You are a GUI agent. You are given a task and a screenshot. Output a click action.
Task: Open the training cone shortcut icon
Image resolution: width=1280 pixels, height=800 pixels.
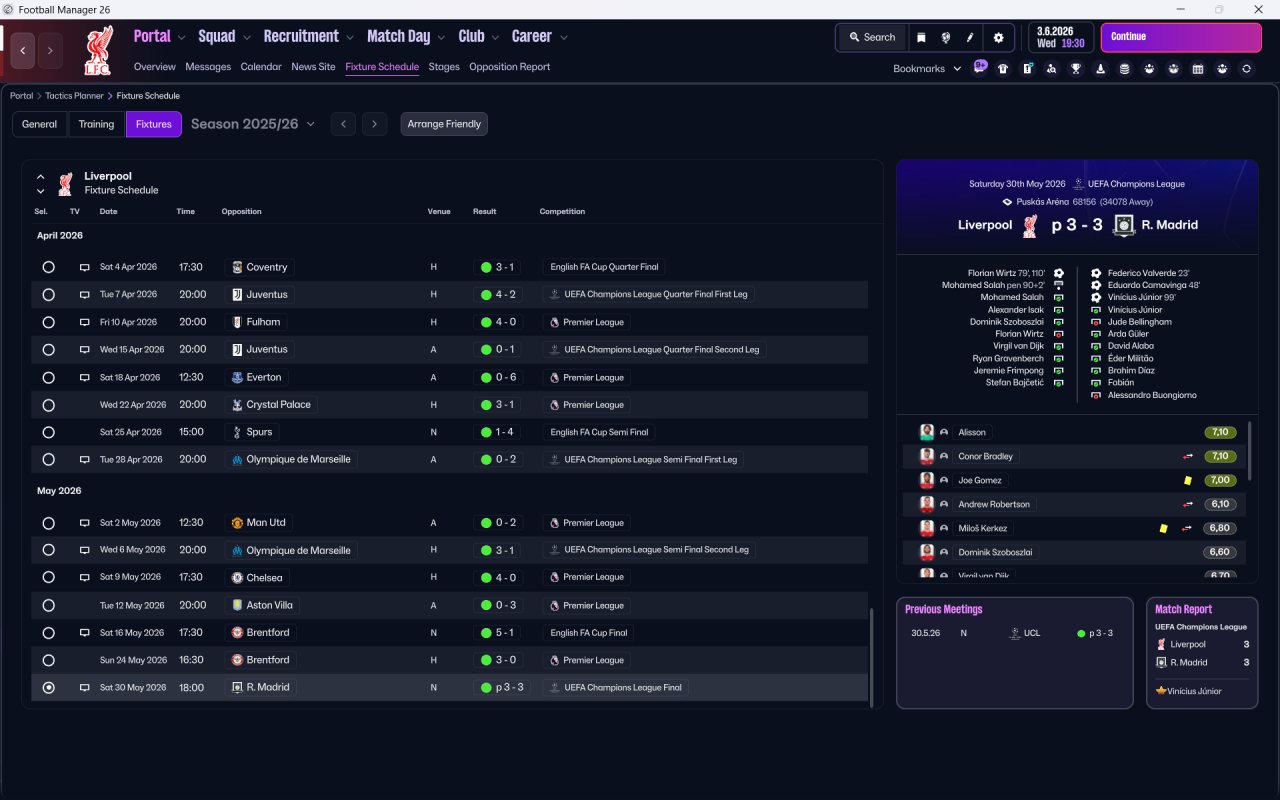(1100, 69)
